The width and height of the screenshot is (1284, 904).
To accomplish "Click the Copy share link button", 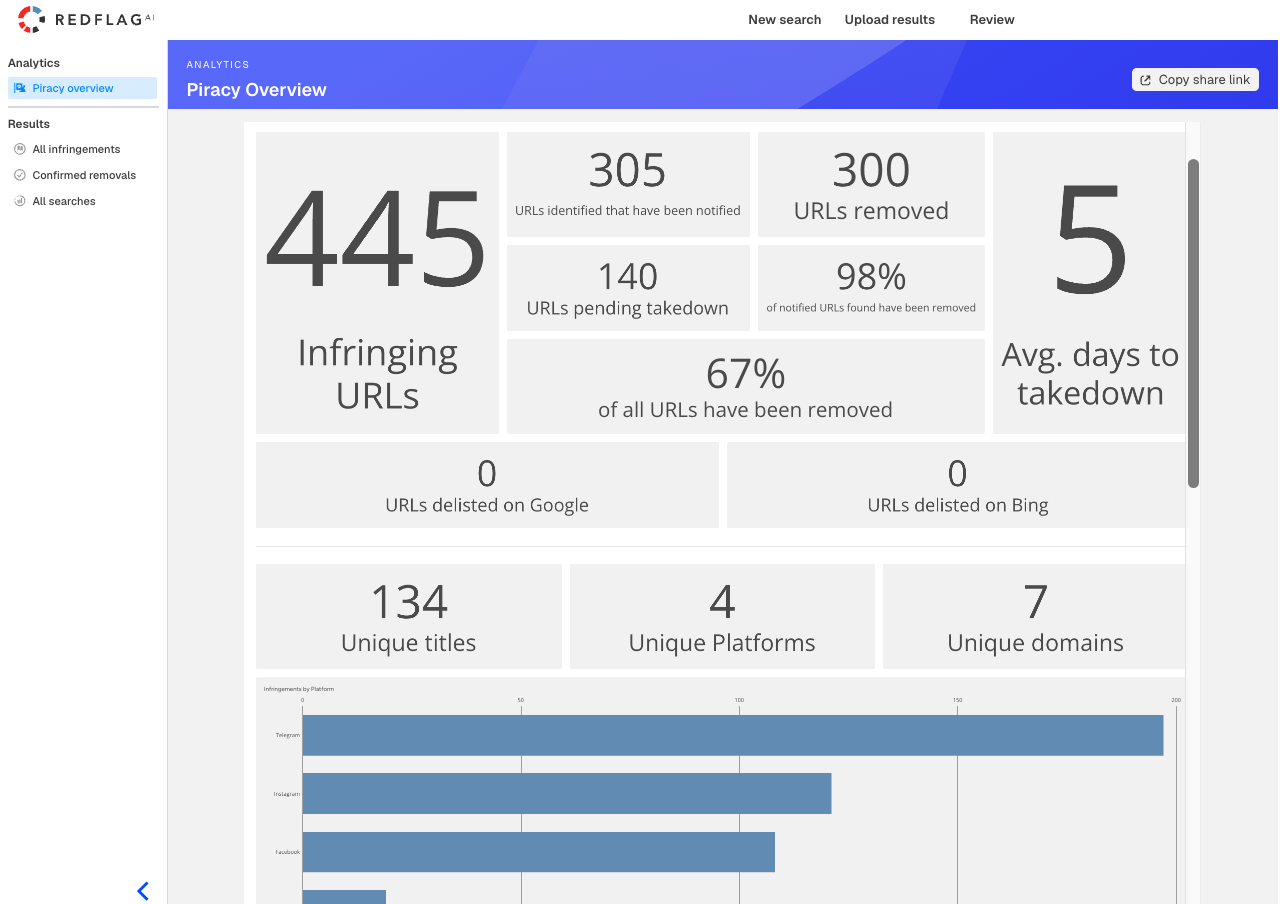I will click(1195, 80).
